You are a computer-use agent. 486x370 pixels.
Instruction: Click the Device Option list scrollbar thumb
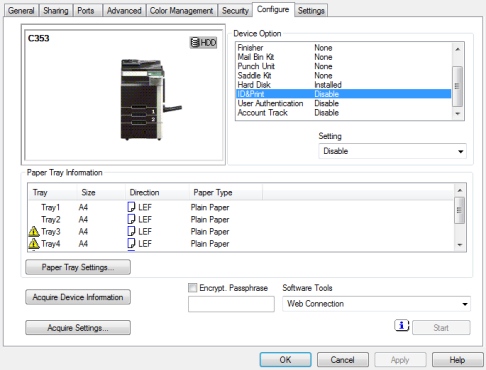(x=458, y=86)
